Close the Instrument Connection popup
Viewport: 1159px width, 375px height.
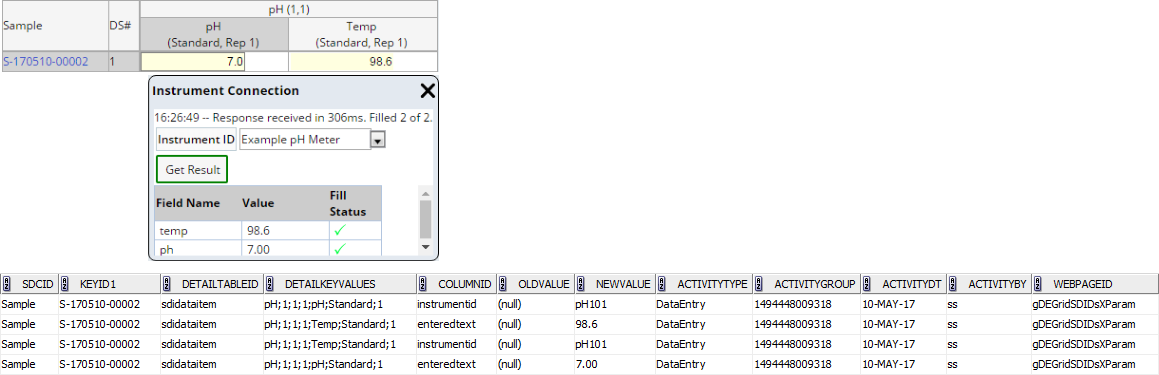[427, 91]
